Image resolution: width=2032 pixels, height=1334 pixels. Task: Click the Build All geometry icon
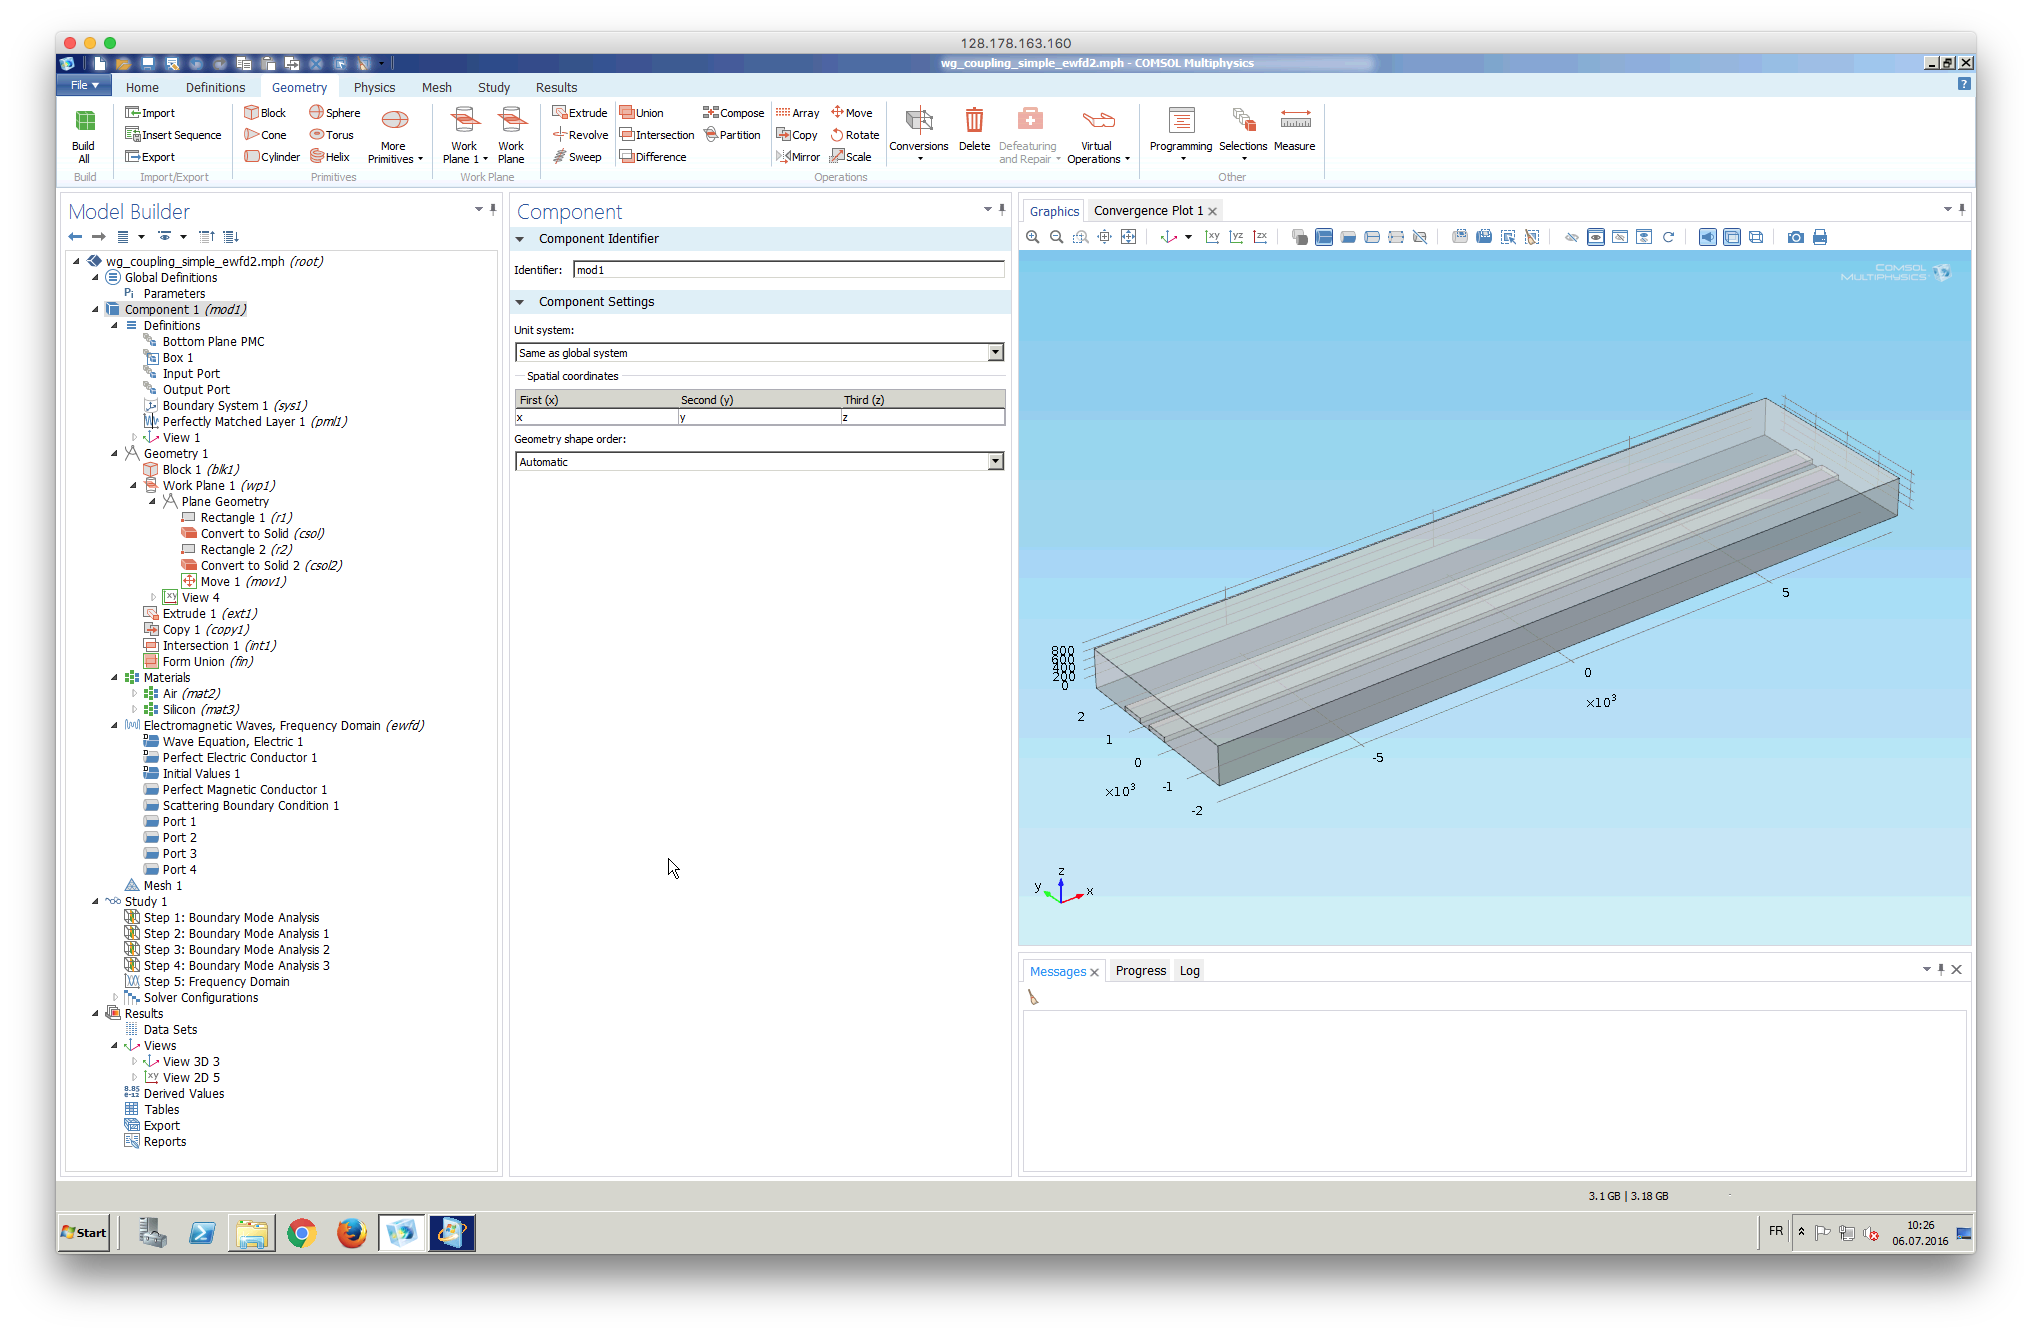[x=84, y=135]
